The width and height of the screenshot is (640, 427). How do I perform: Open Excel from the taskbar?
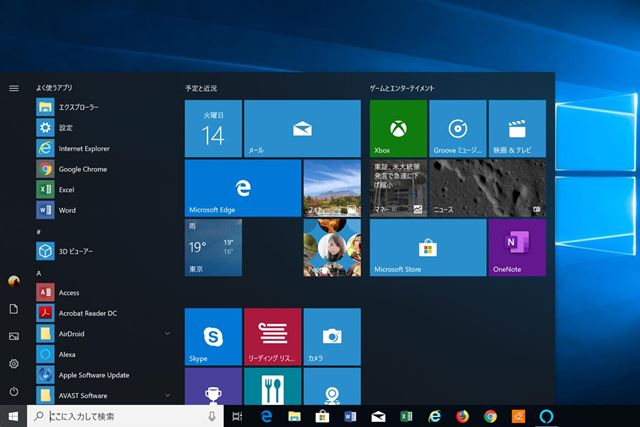406,416
